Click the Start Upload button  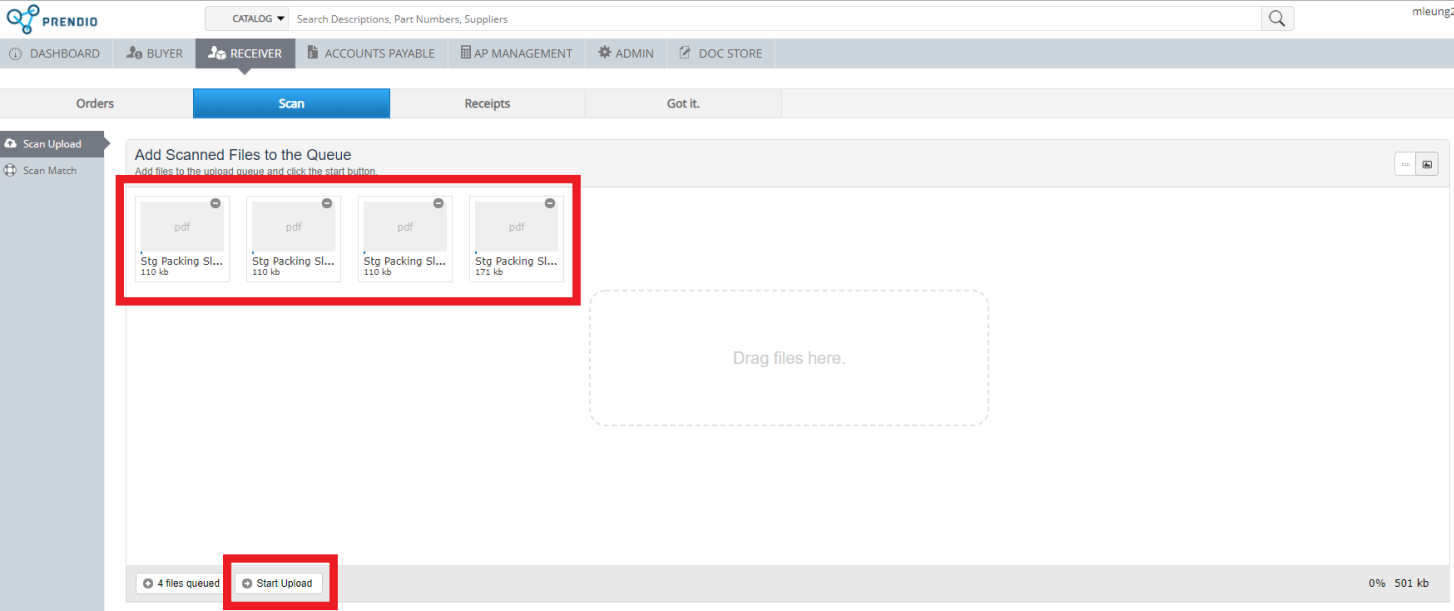point(278,583)
